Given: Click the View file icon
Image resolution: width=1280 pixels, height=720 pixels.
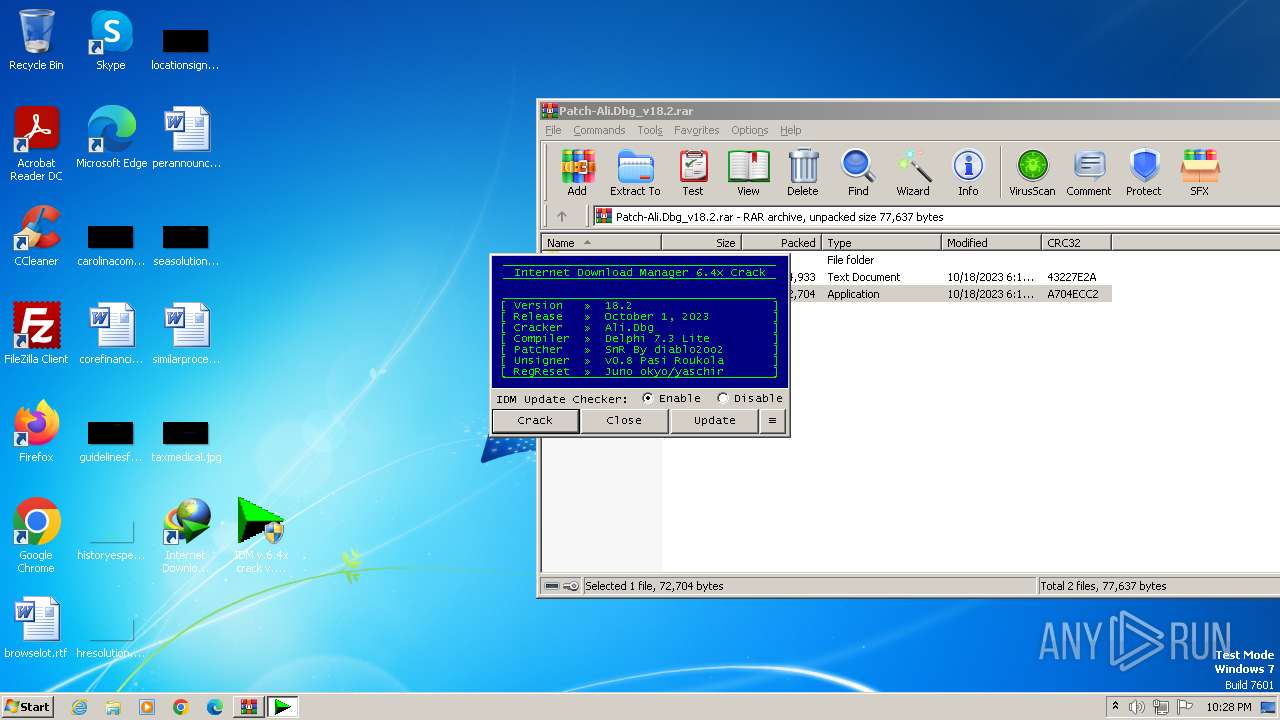Looking at the screenshot, I should click(748, 172).
